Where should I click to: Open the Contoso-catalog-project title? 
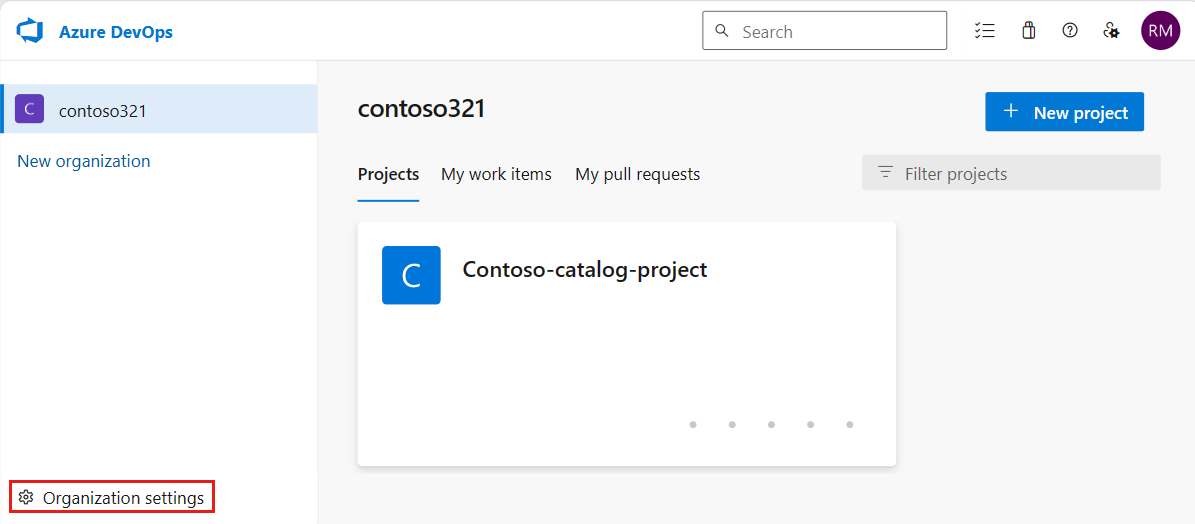(x=585, y=270)
